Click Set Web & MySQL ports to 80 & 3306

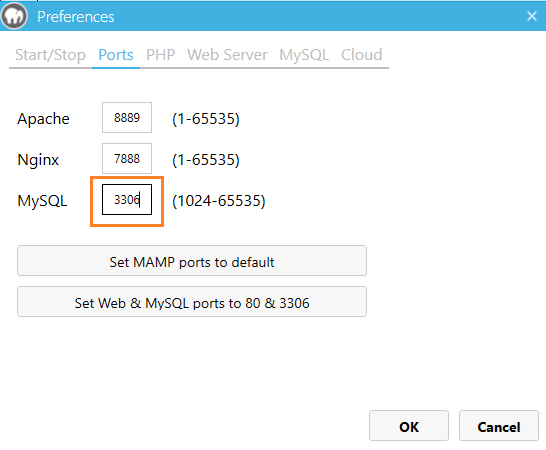(192, 302)
